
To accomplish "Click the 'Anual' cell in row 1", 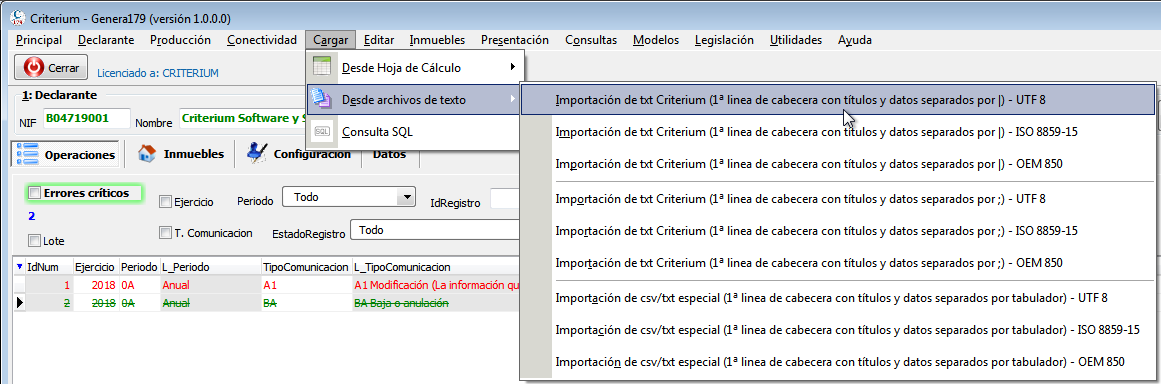I will click(210, 285).
